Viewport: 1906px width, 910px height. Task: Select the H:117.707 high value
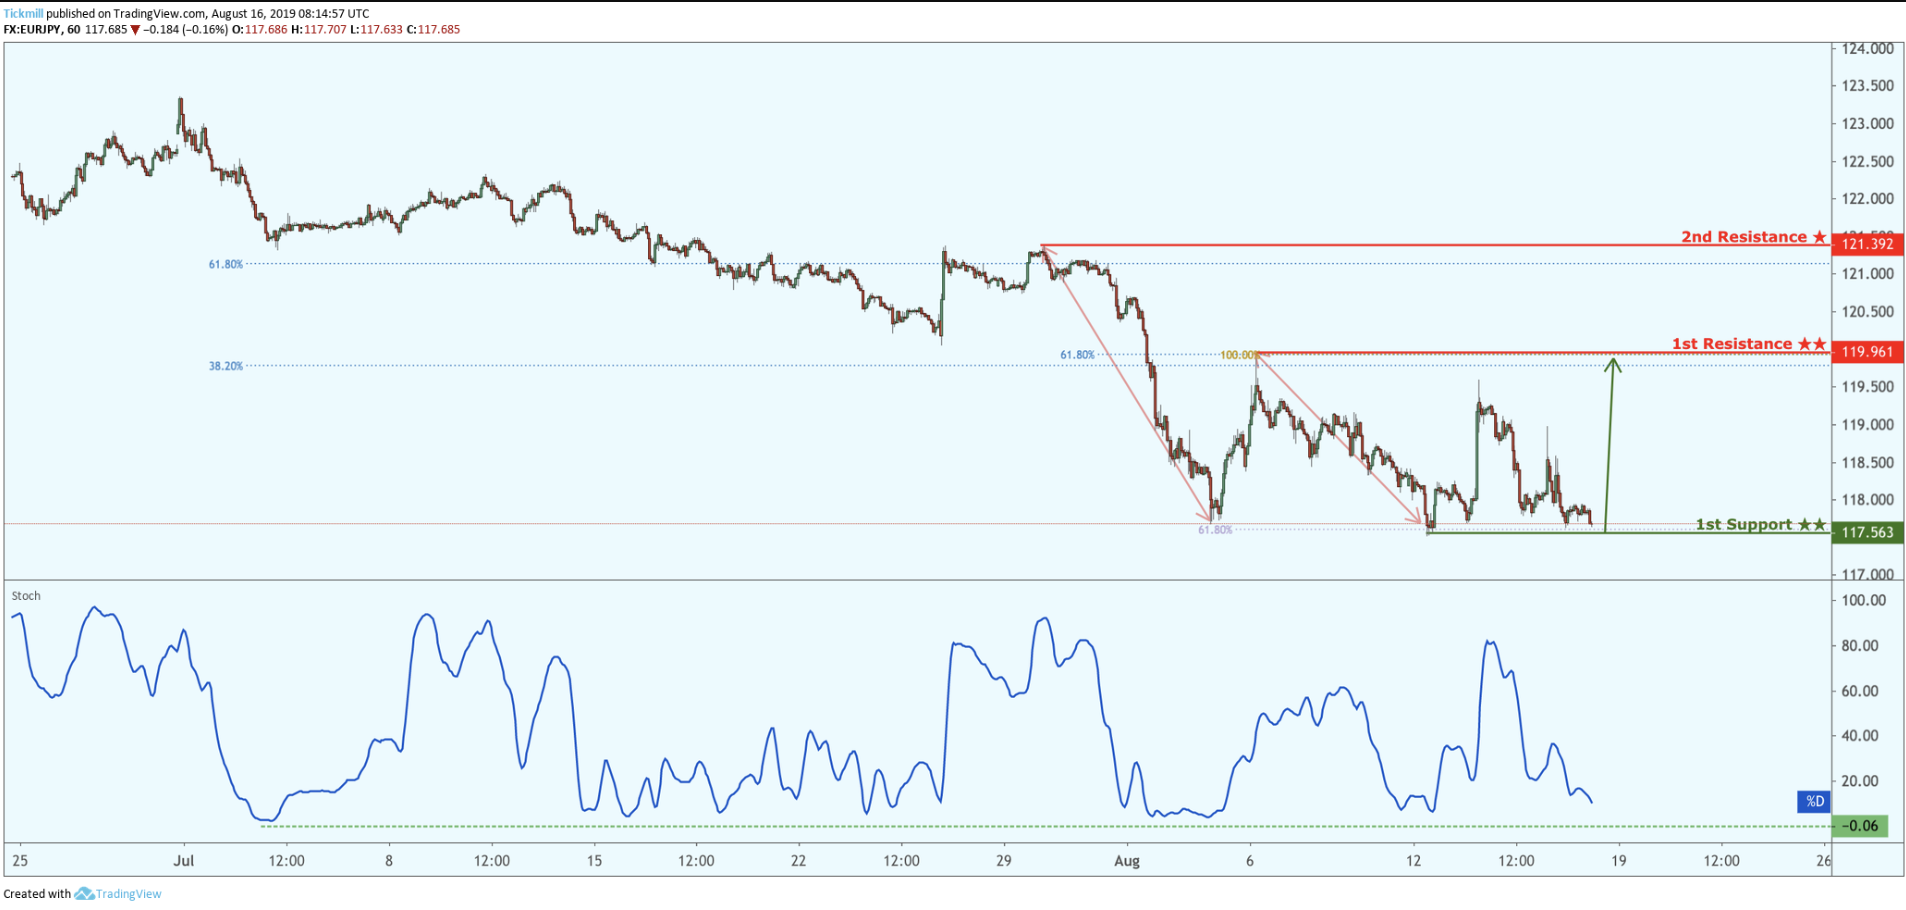pyautogui.click(x=319, y=30)
